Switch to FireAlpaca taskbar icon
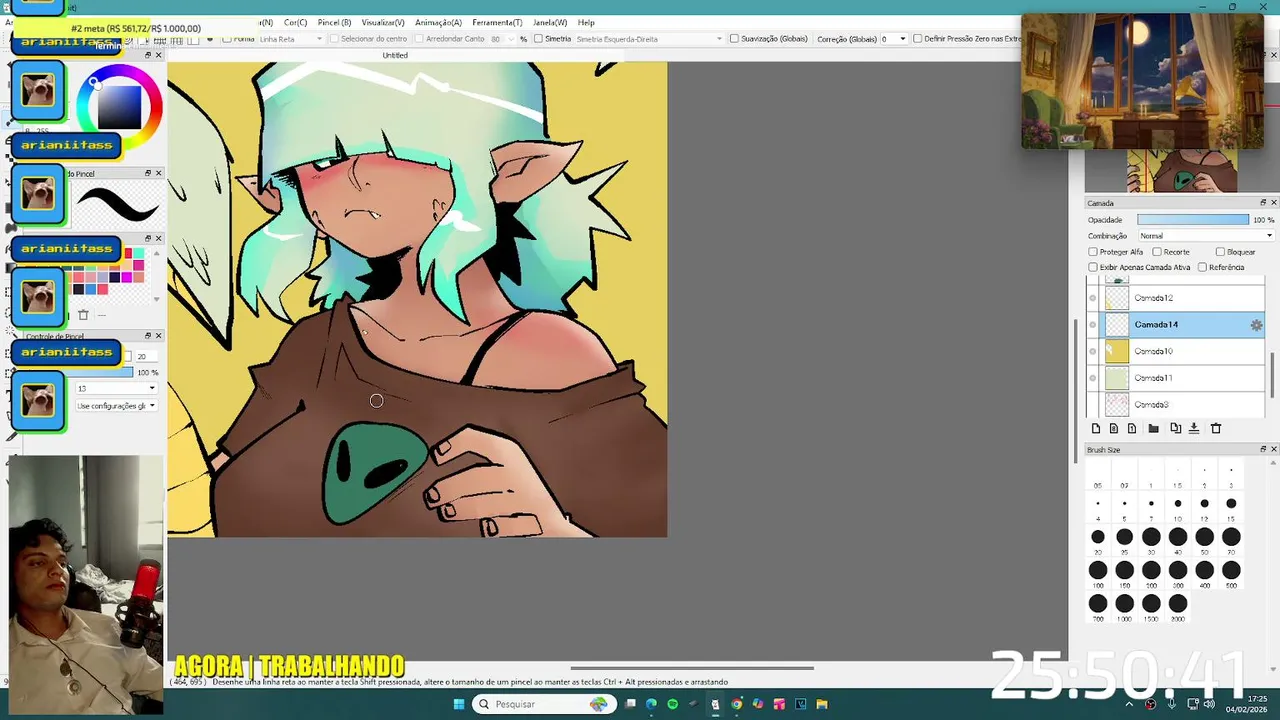1280x720 pixels. click(x=715, y=704)
